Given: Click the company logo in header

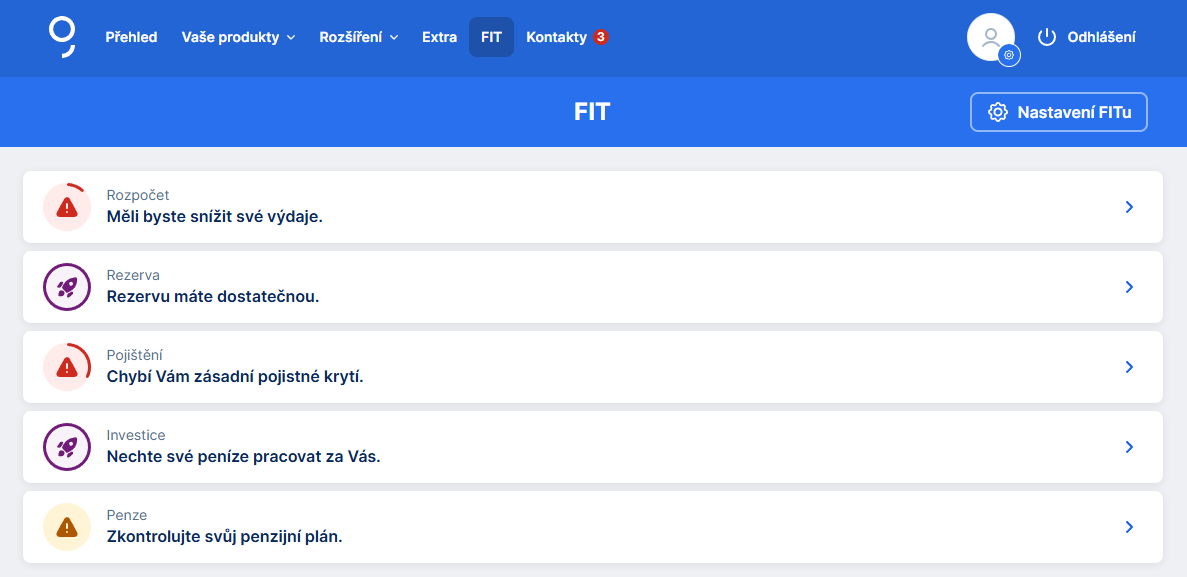Looking at the screenshot, I should (x=62, y=37).
